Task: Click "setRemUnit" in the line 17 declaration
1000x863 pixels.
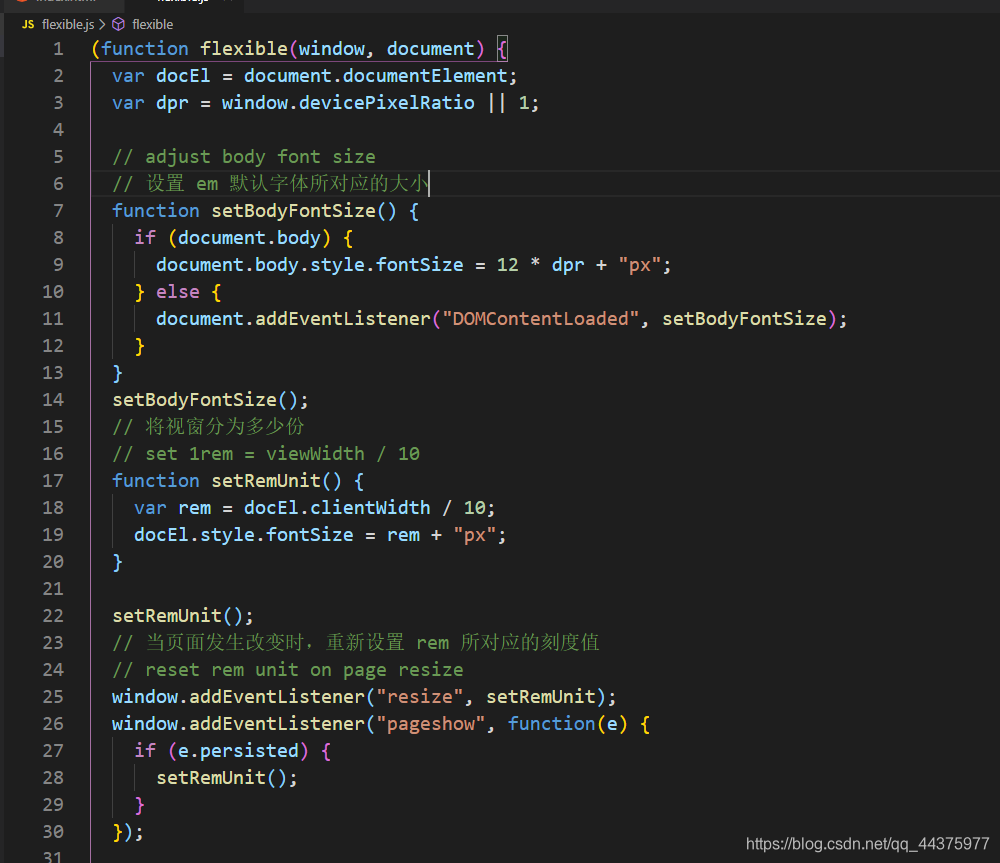Action: (x=266, y=481)
